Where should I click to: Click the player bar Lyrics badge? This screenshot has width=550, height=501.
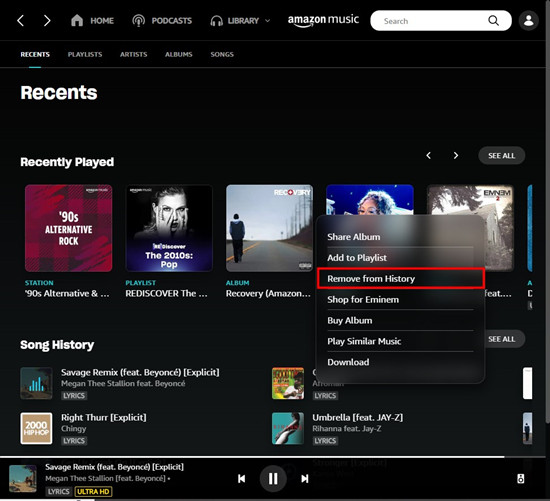click(x=58, y=492)
